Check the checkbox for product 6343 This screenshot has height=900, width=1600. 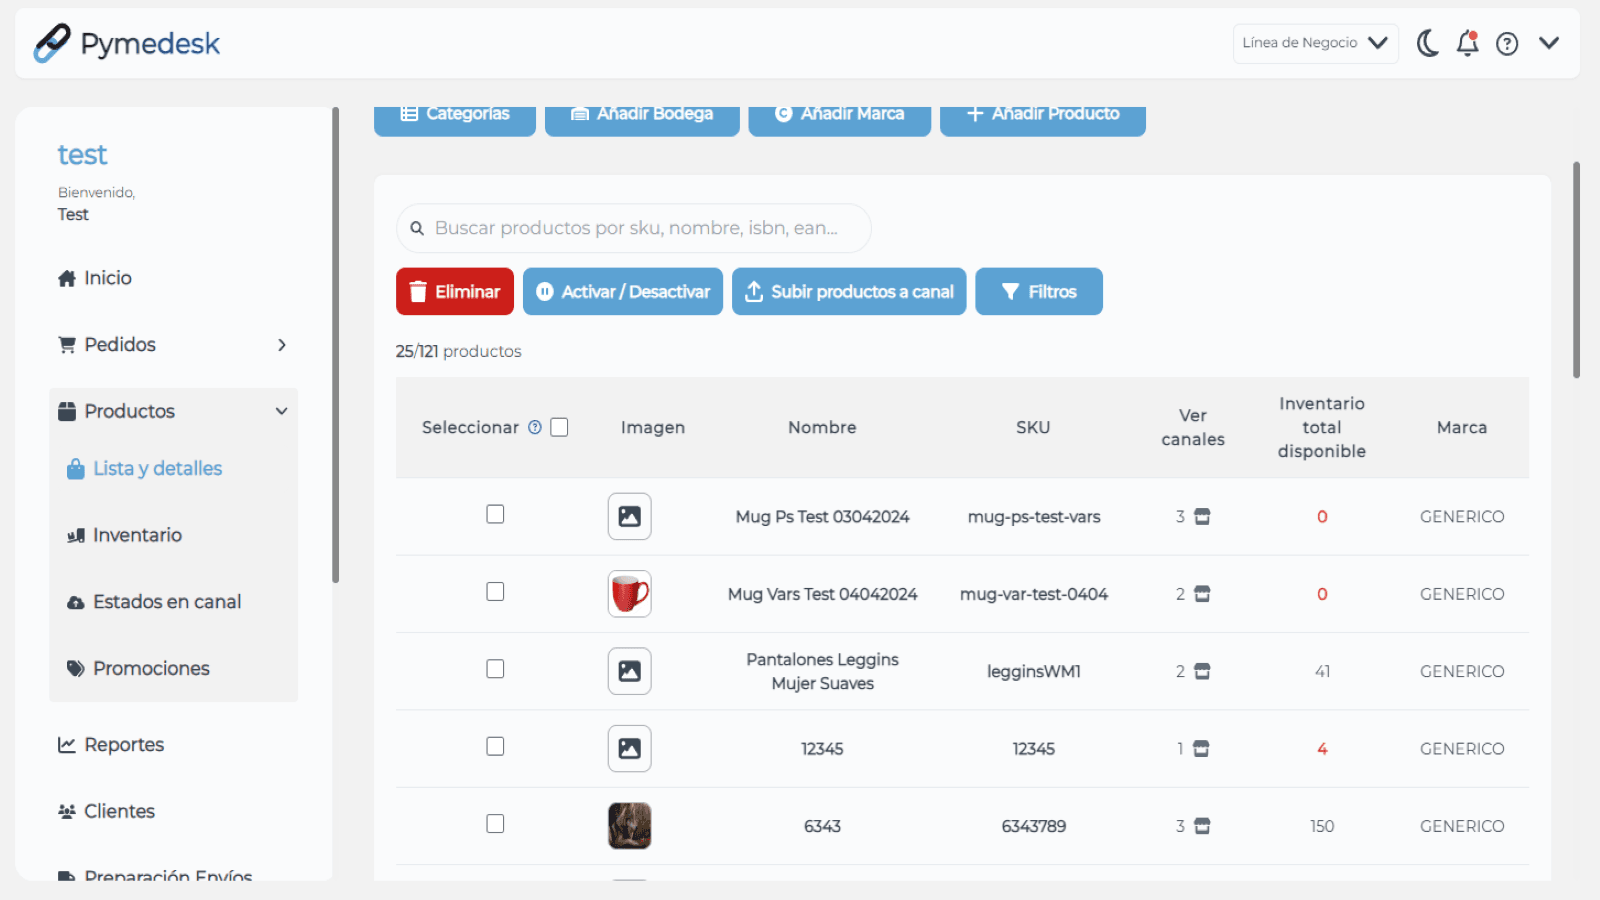point(495,823)
